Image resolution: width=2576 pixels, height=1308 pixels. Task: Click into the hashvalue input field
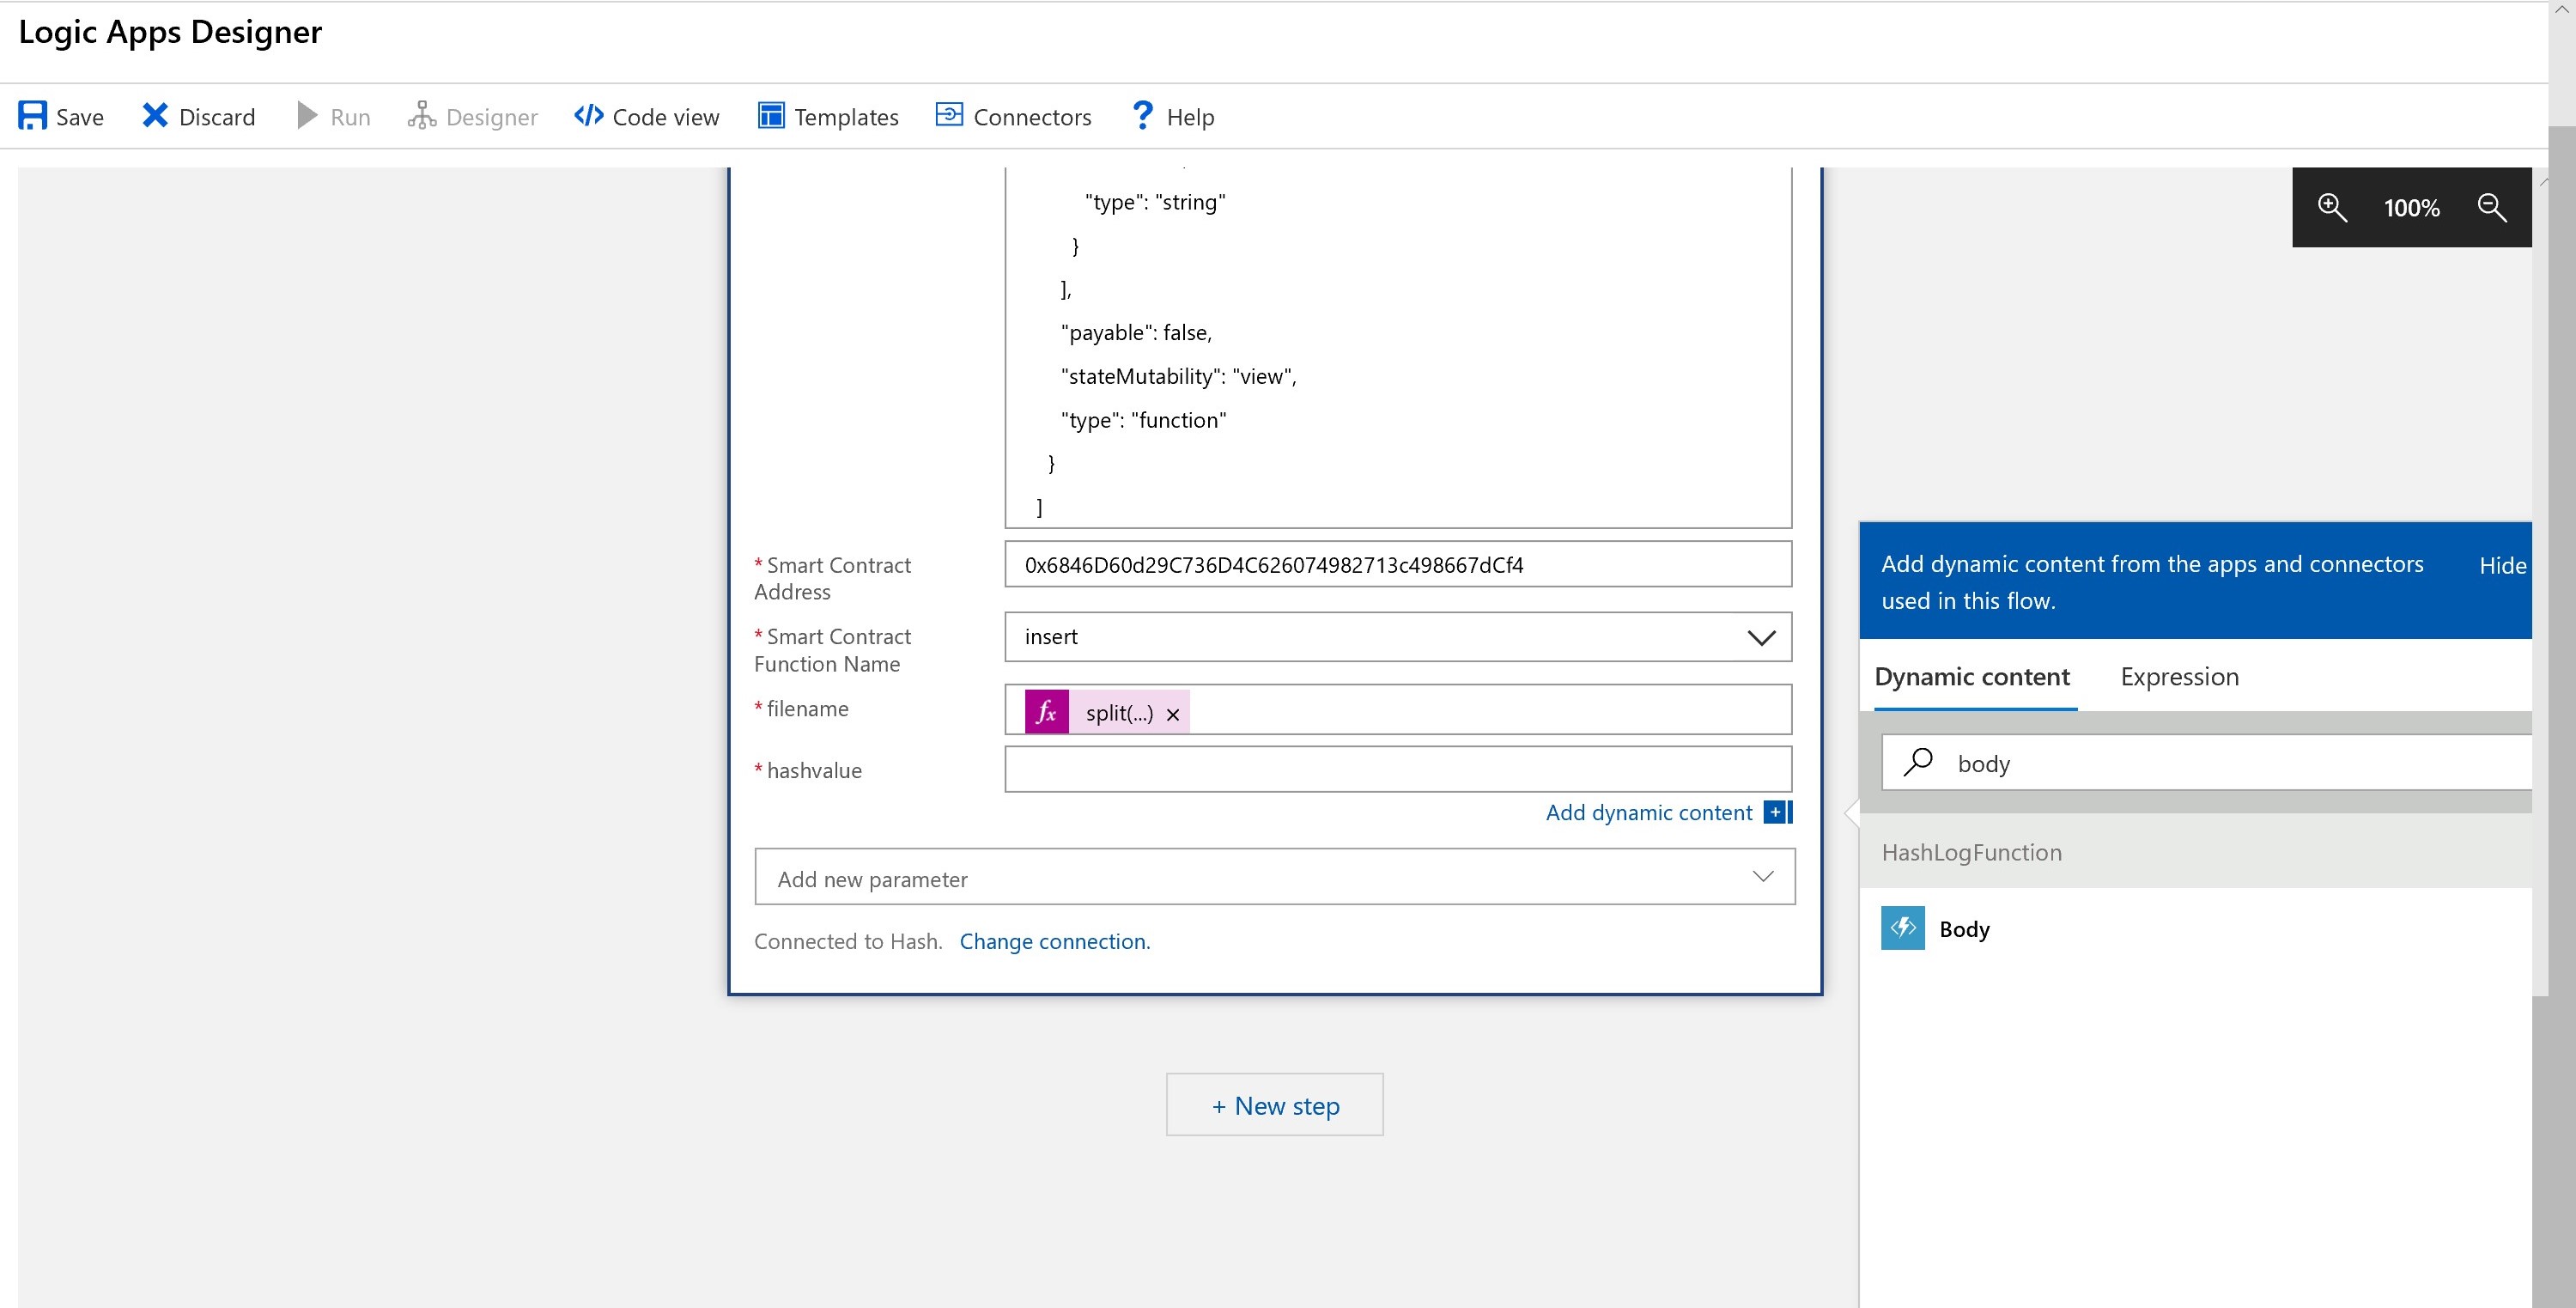(x=1397, y=770)
